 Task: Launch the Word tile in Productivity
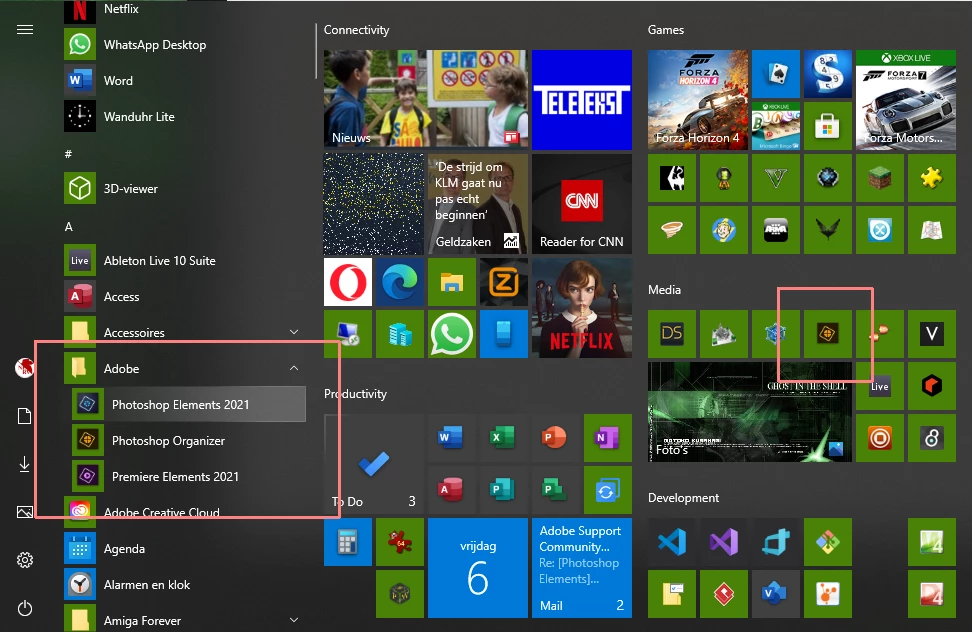click(452, 438)
